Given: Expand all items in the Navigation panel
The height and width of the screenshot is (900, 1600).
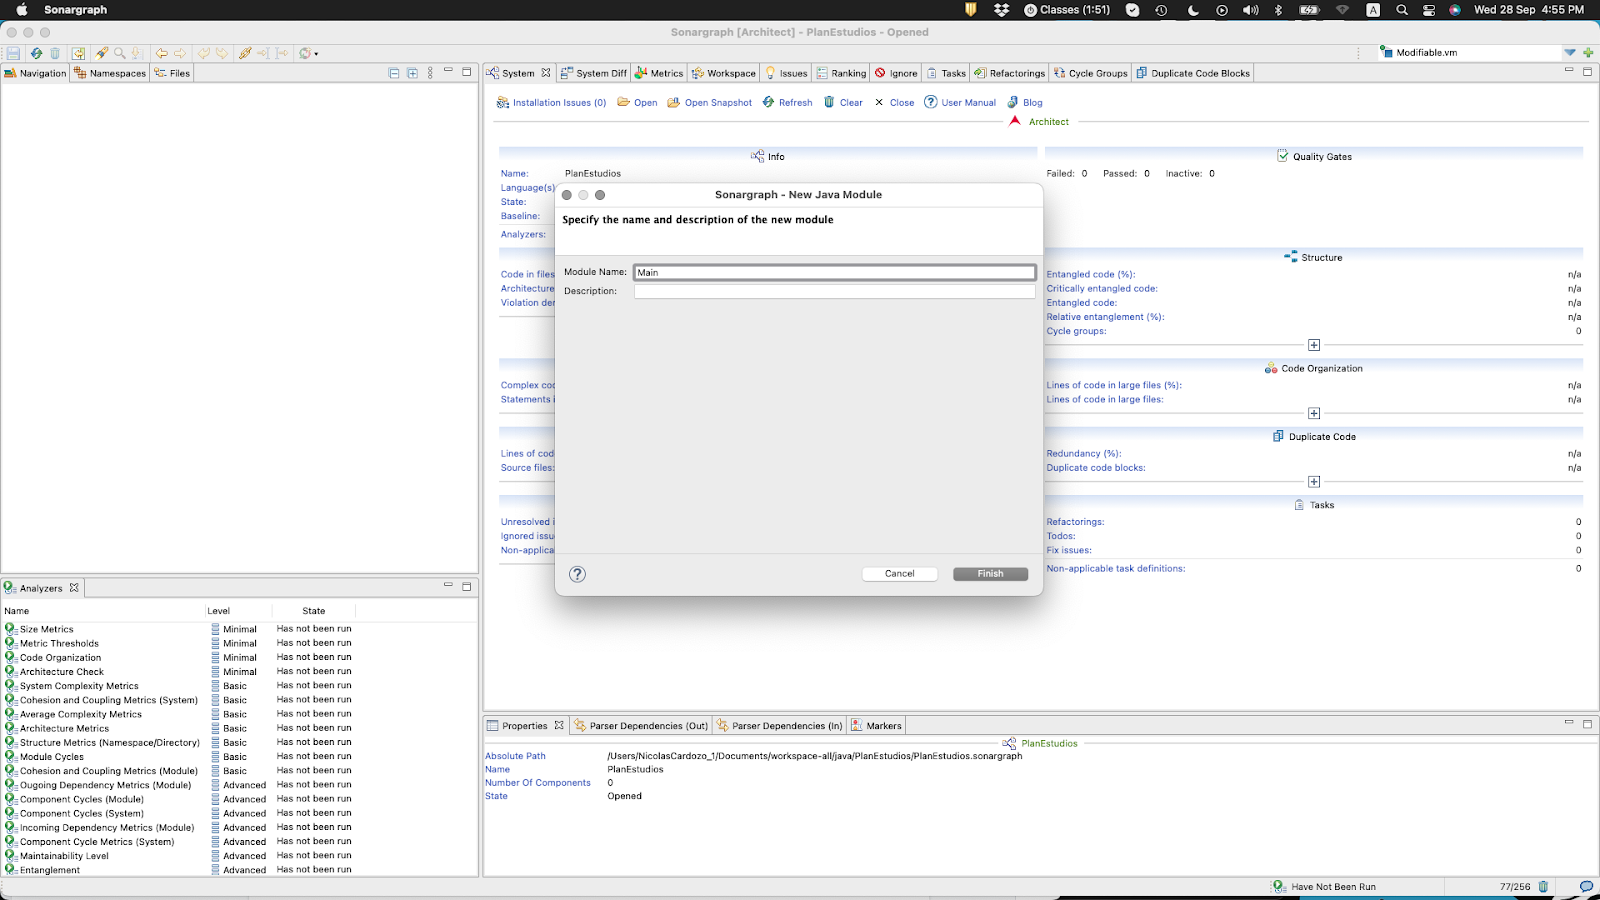Looking at the screenshot, I should click(412, 73).
